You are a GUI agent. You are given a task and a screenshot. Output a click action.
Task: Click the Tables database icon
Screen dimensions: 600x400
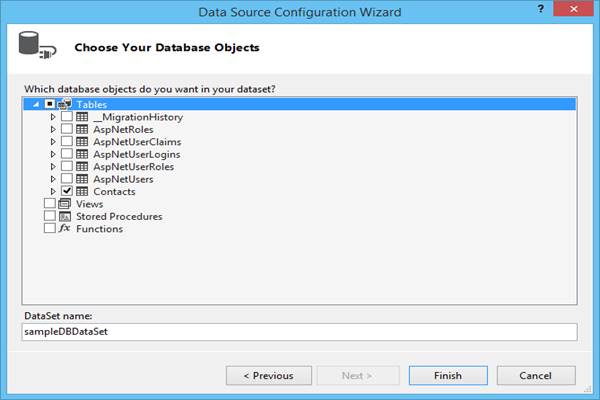point(65,104)
